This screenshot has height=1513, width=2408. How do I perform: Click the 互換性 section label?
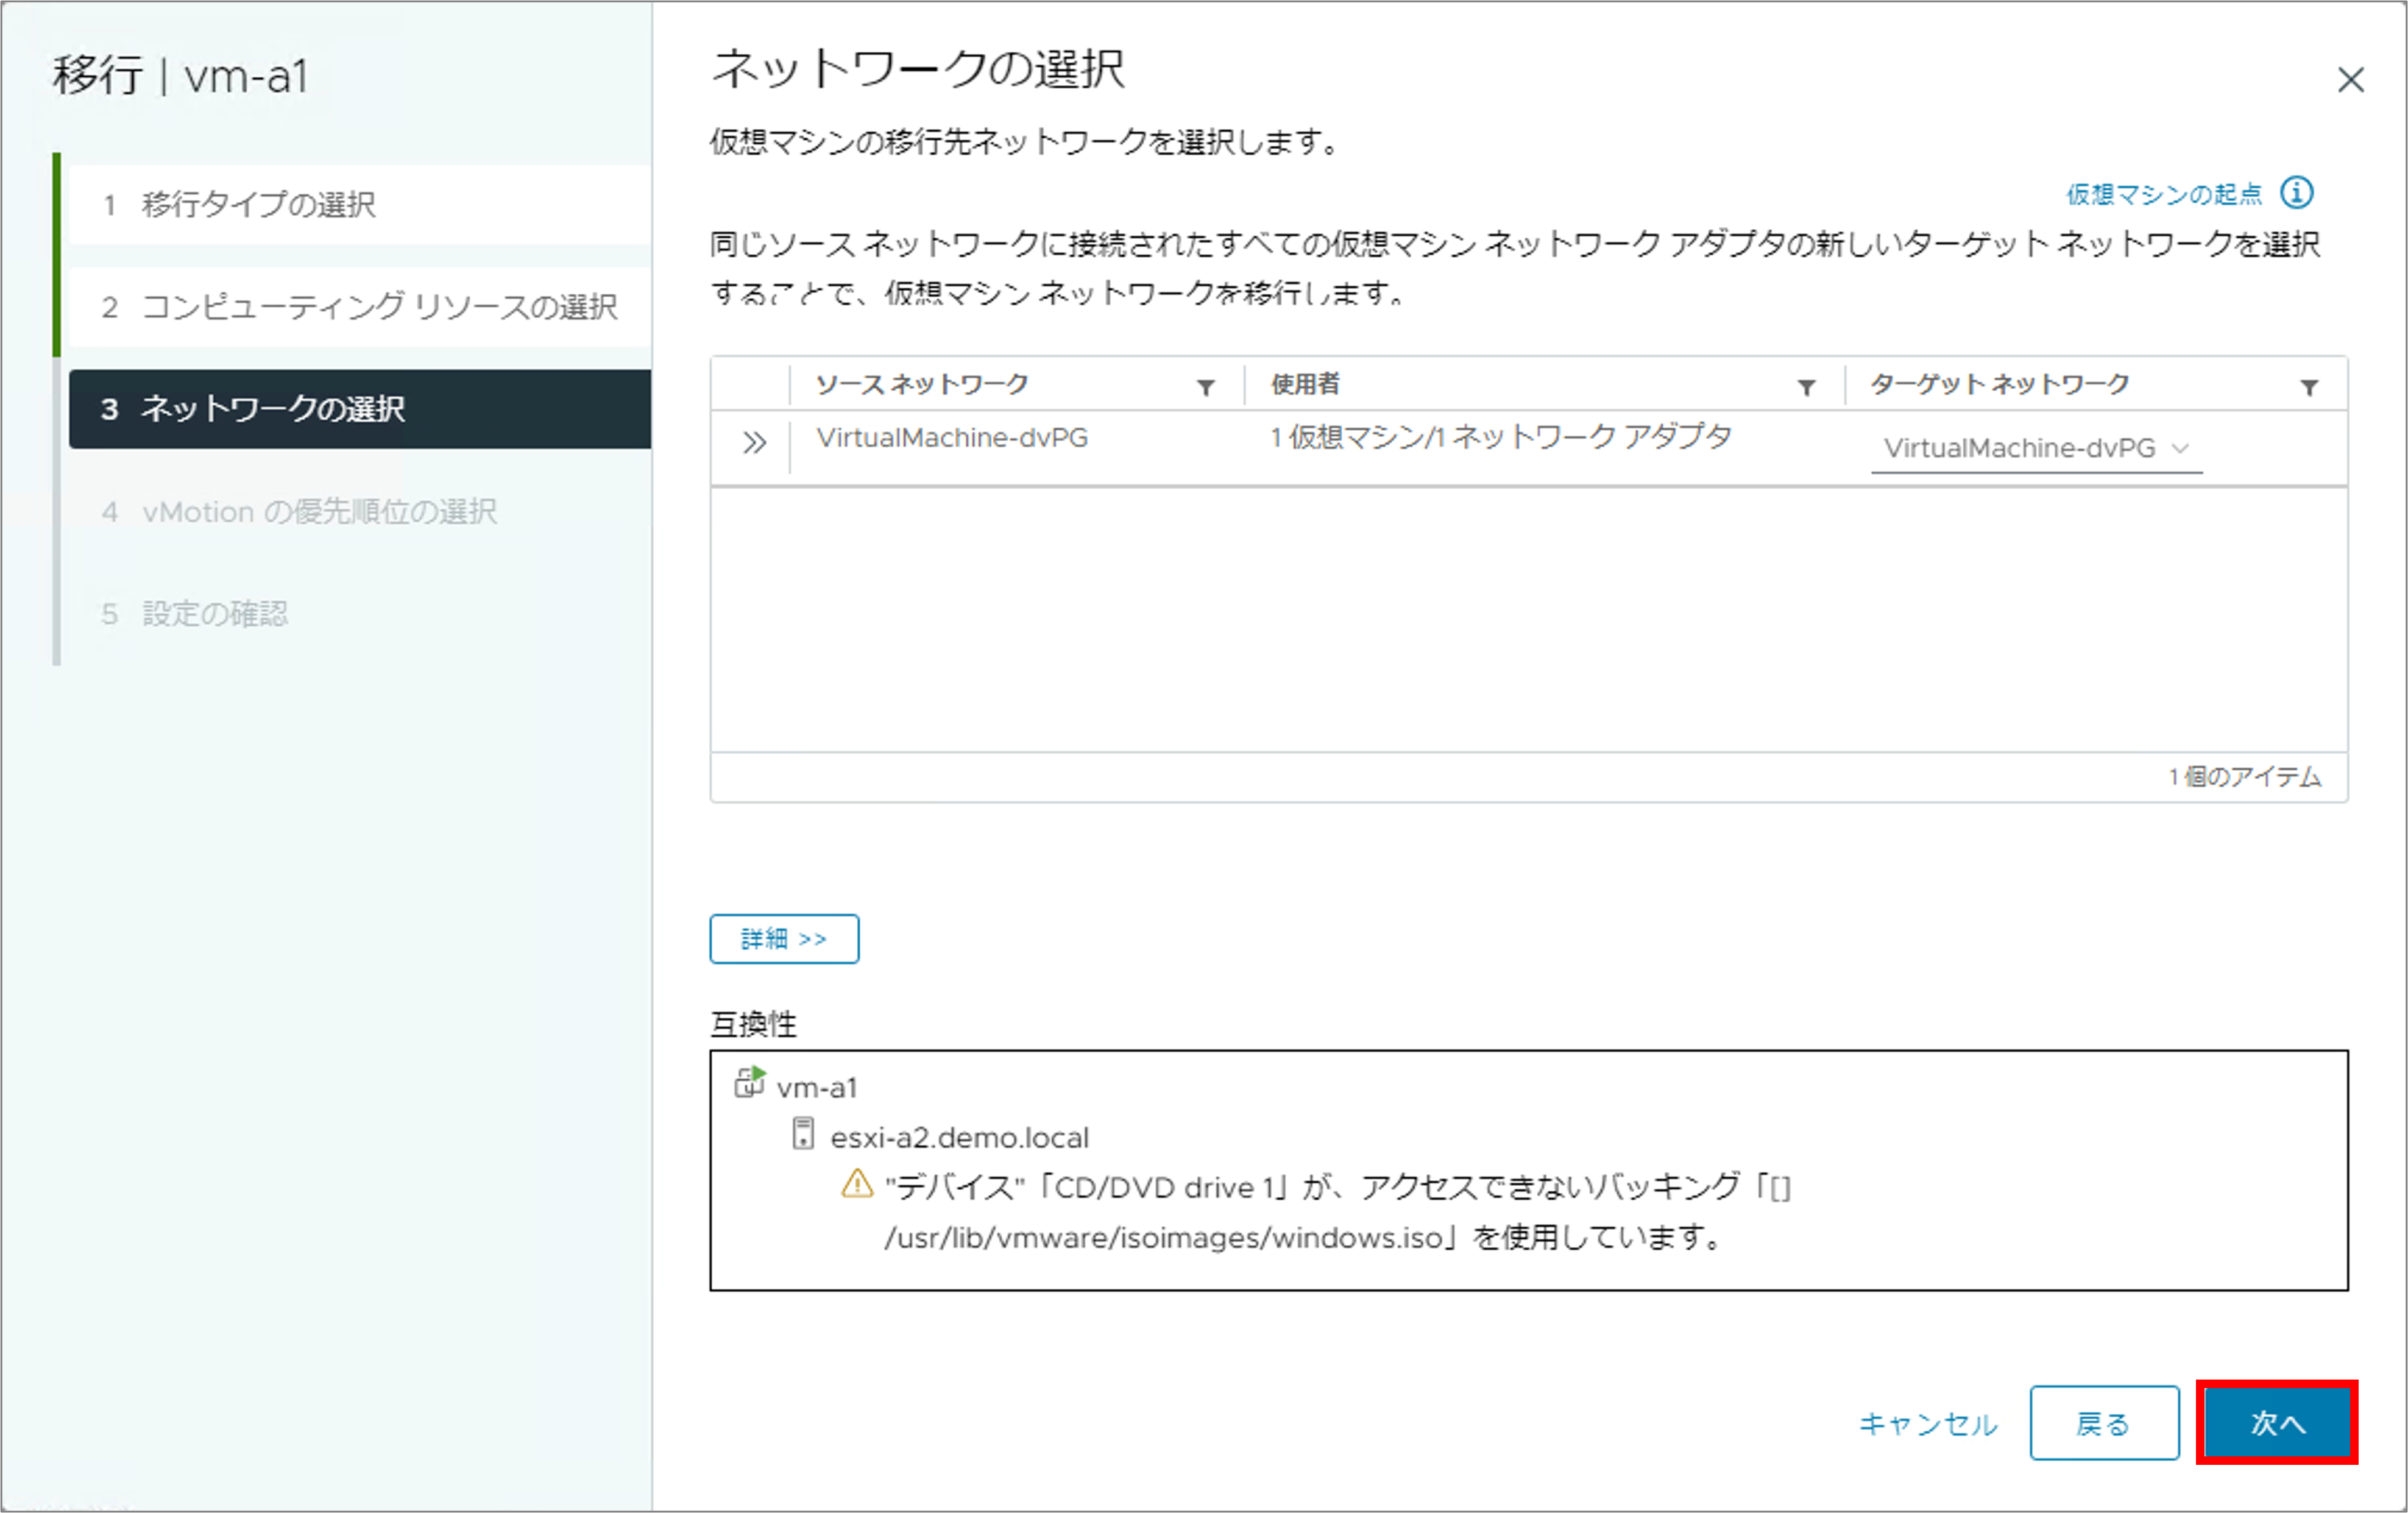click(x=753, y=1024)
